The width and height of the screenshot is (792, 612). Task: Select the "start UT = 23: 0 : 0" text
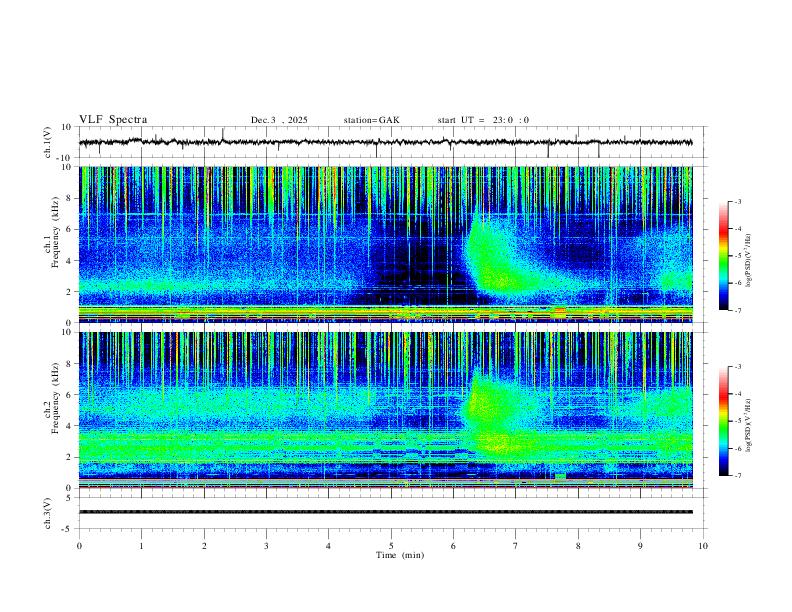pyautogui.click(x=483, y=120)
